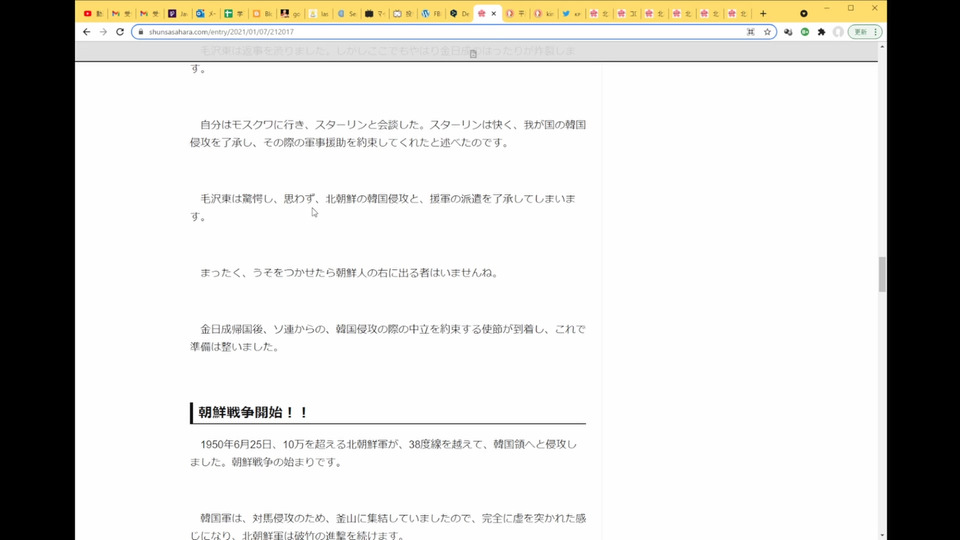
Task: Click the page scrollbar thumb
Action: tap(882, 274)
